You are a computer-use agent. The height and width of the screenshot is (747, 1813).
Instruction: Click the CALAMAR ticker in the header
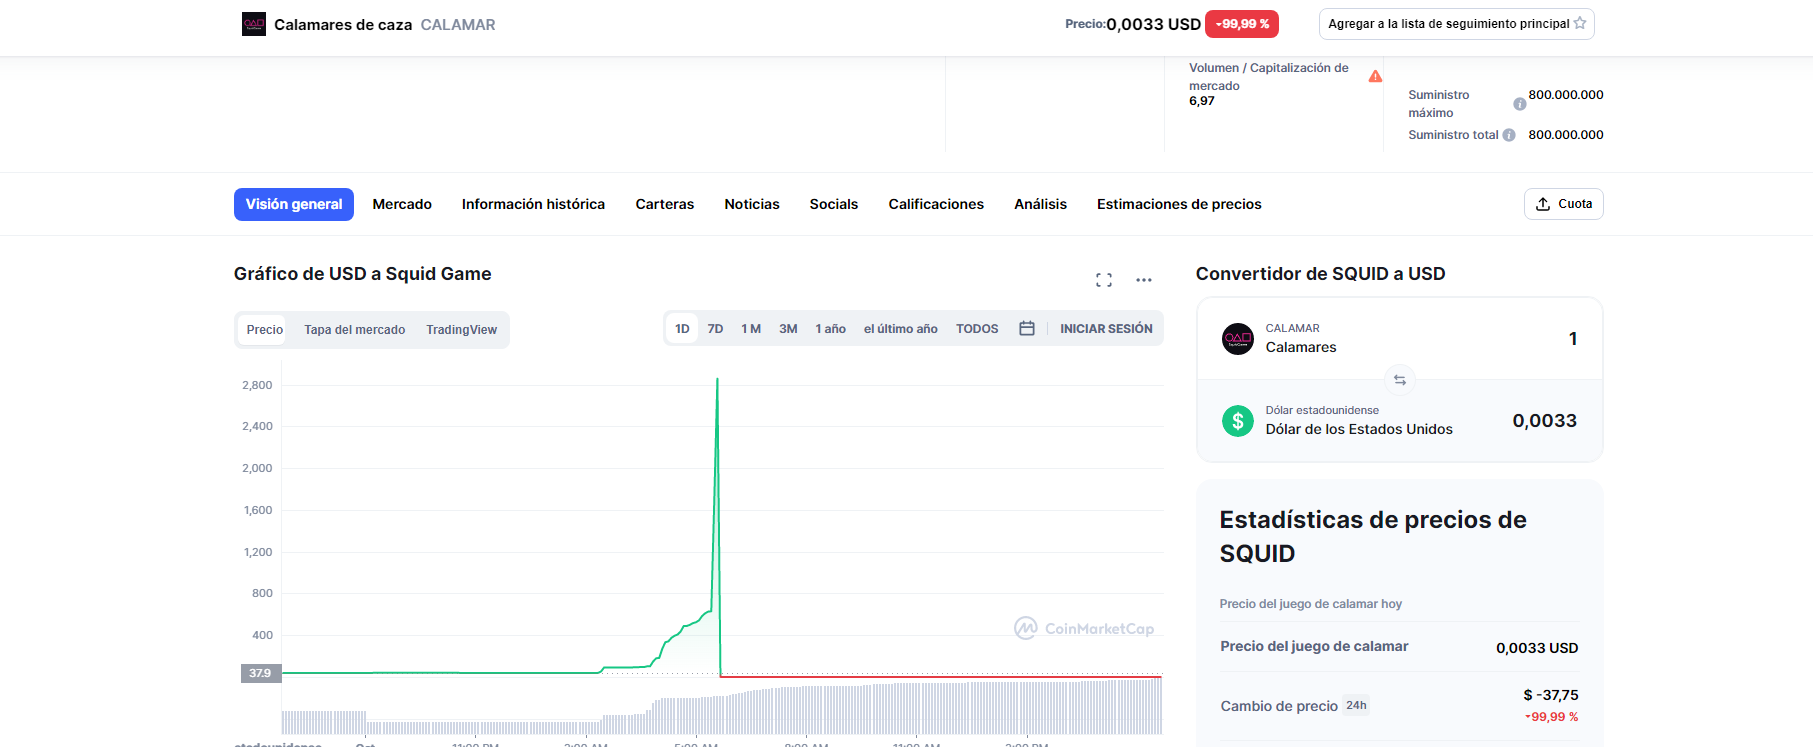pos(458,25)
